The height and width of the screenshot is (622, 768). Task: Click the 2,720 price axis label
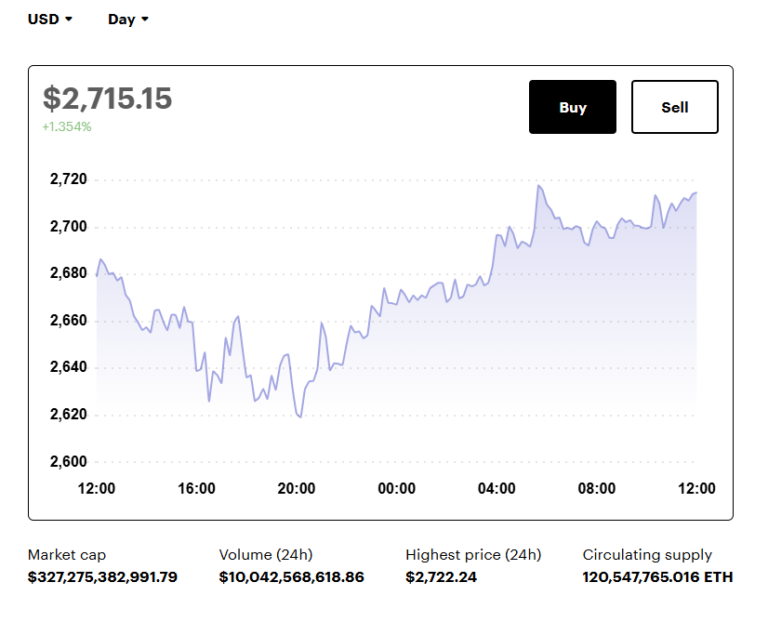(x=68, y=180)
